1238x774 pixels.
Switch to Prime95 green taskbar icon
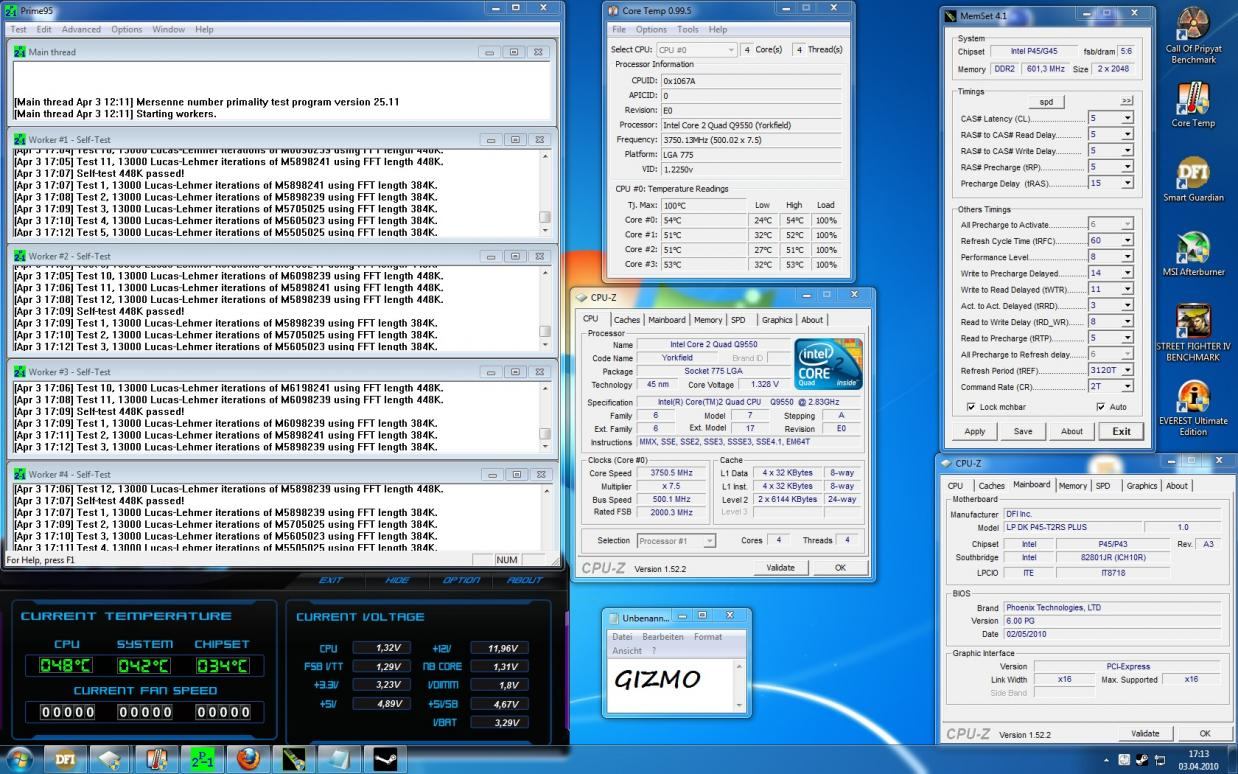coord(202,759)
